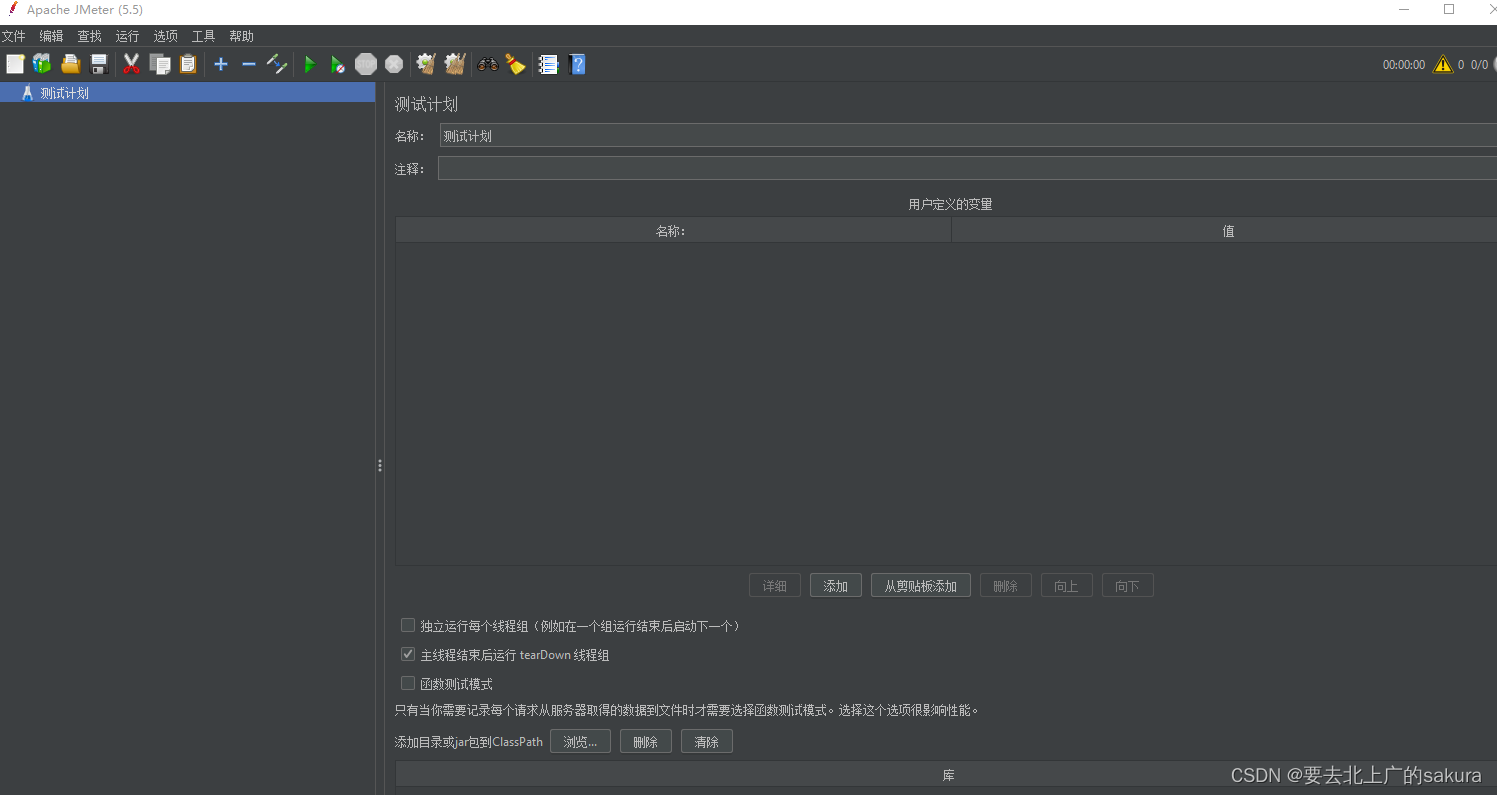
Task: Click the Expand All plus icon
Action: [x=220, y=64]
